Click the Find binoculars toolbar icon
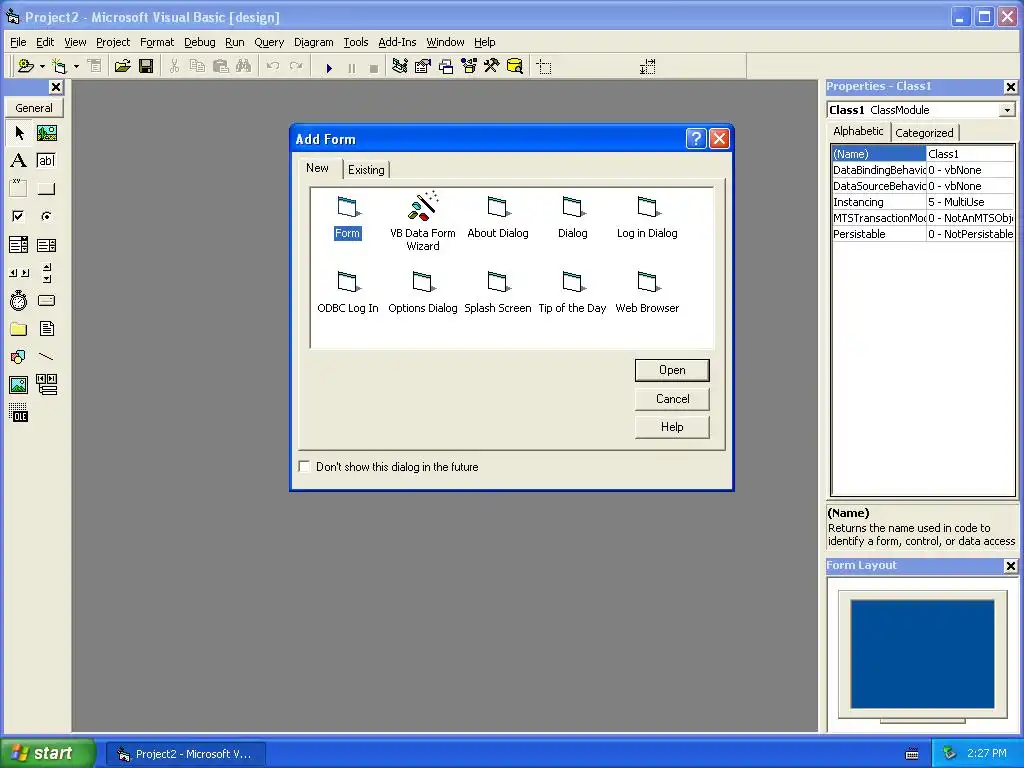 pos(244,66)
